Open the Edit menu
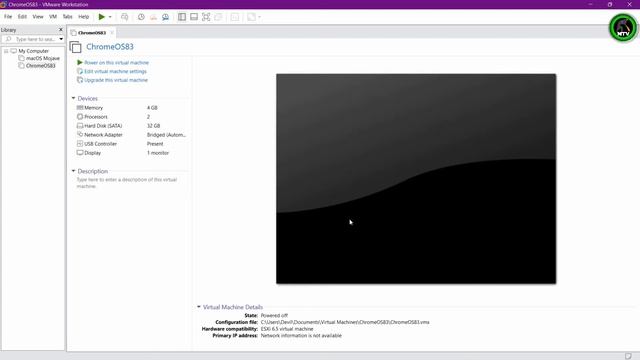640x360 pixels. point(22,17)
